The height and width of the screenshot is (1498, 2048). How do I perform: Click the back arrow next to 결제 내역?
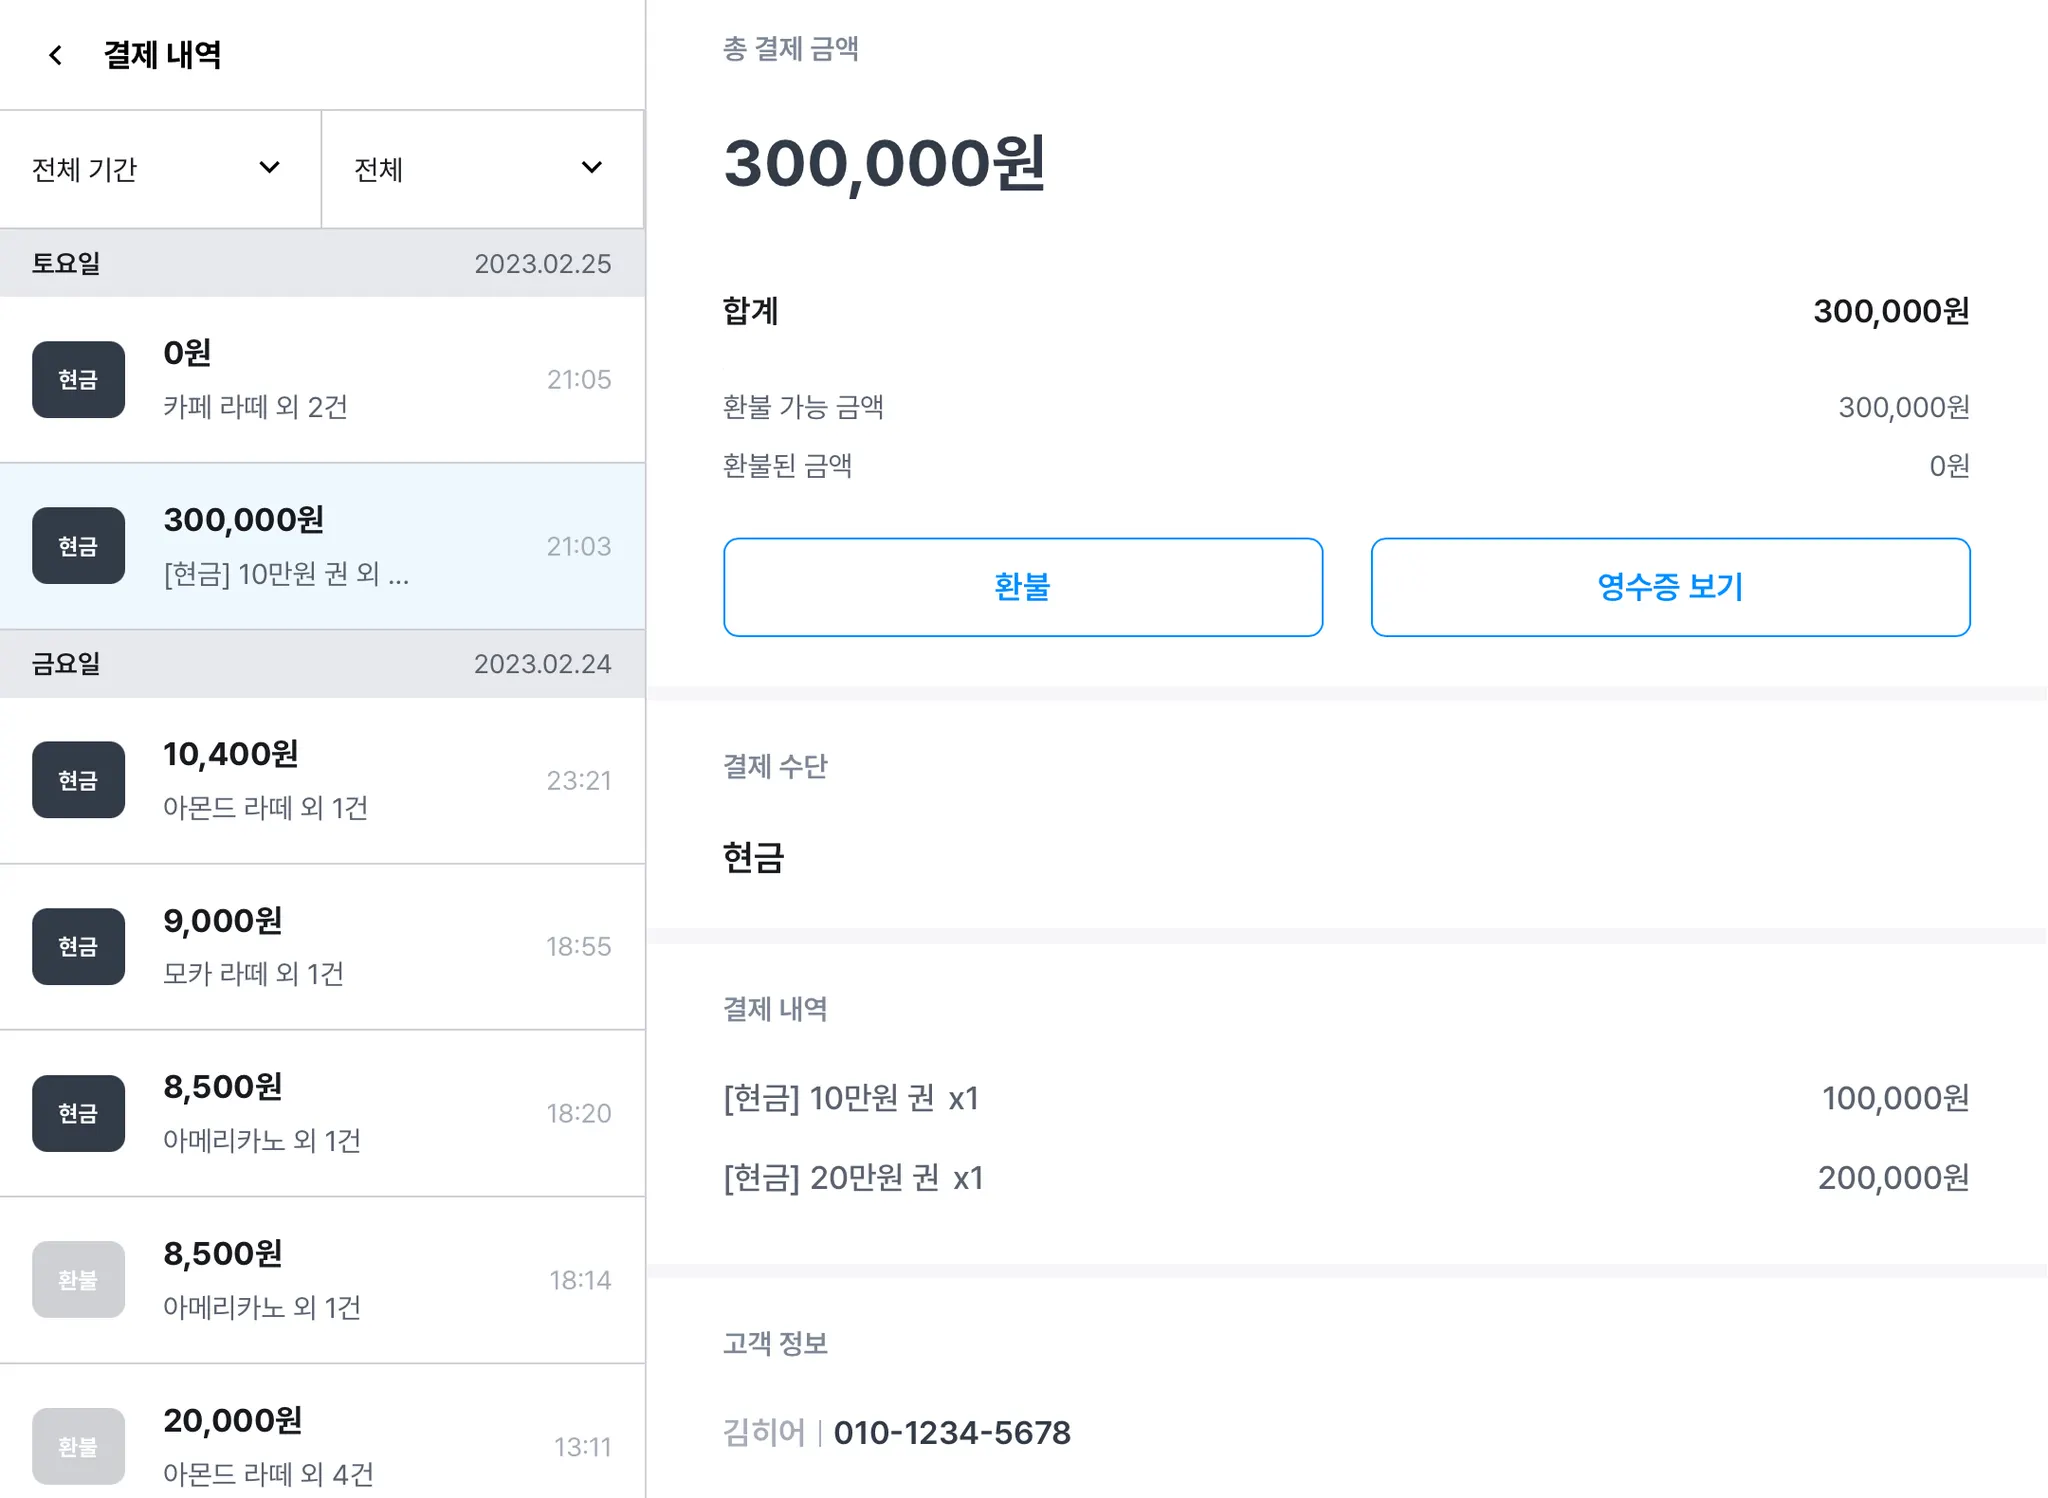pyautogui.click(x=56, y=55)
